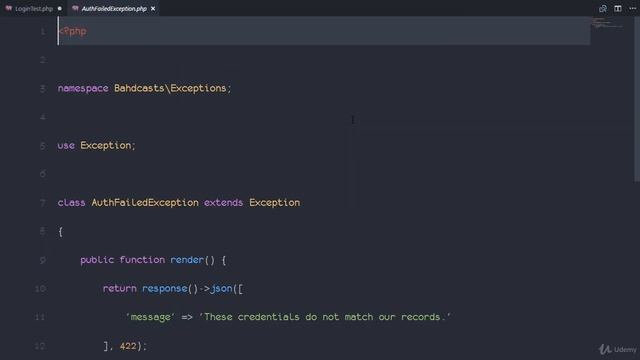The image size is (640, 360).
Task: Click the 'json' method call
Action: pyautogui.click(x=221, y=289)
